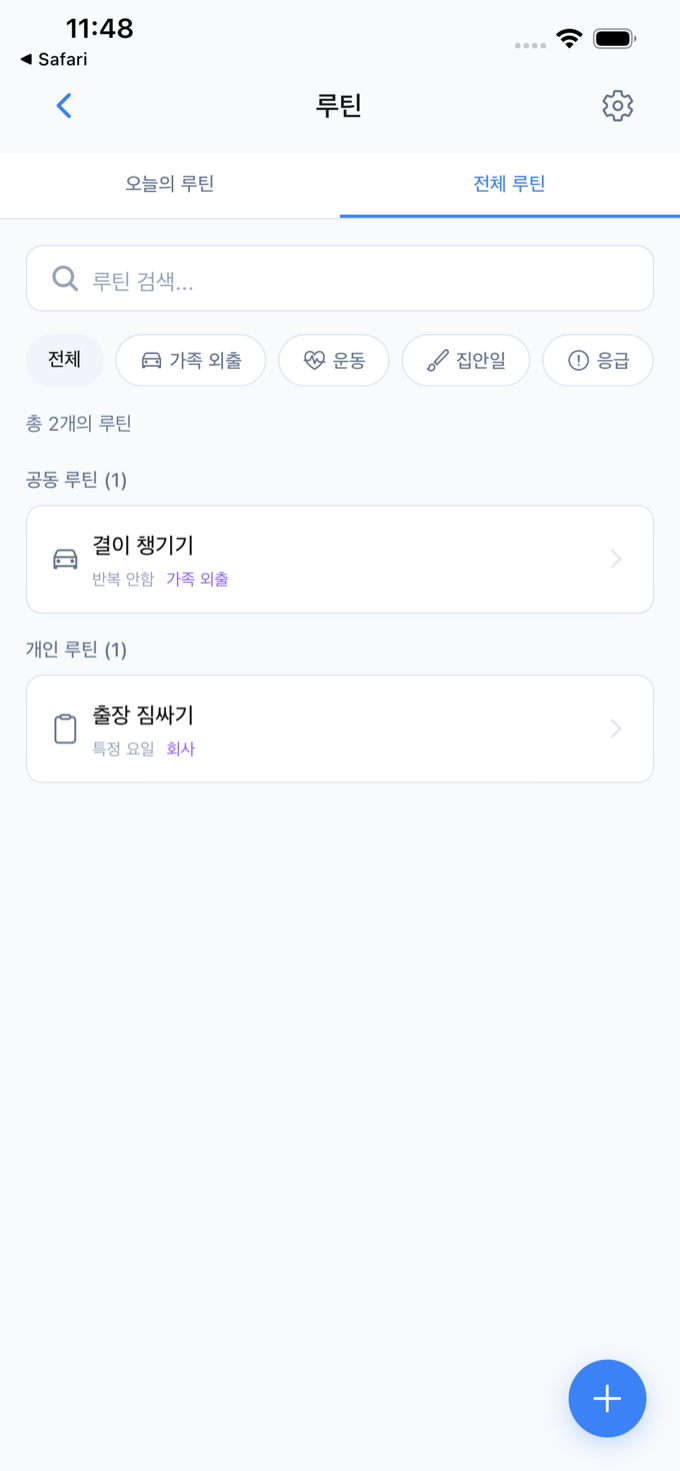This screenshot has height=1471, width=680.
Task: Open the 집안일 filter chip
Action: coord(465,359)
